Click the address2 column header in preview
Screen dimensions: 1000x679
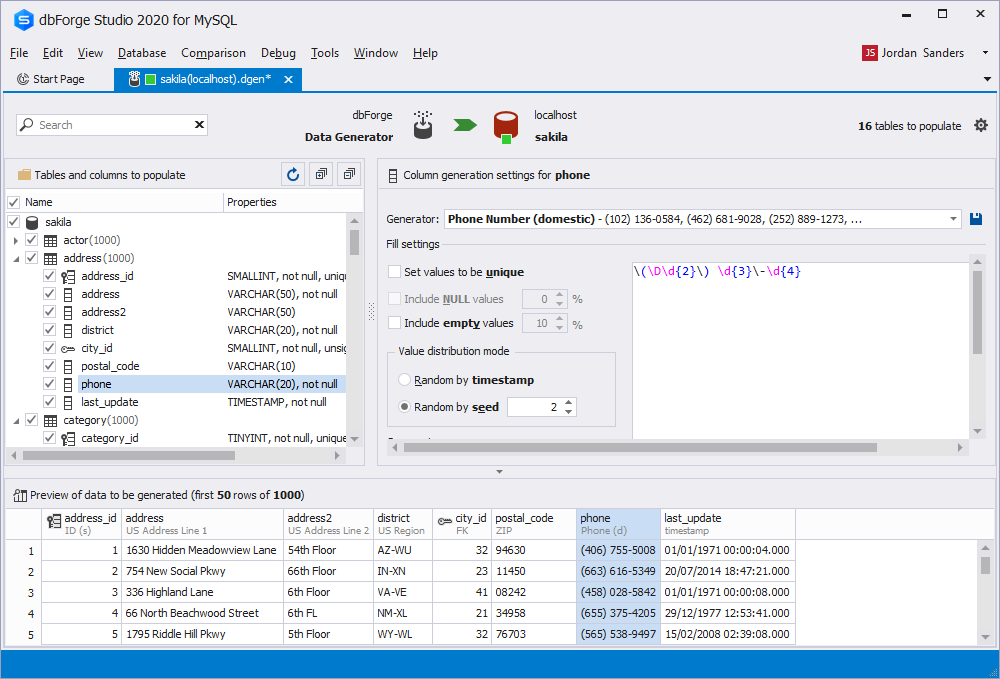click(x=328, y=523)
